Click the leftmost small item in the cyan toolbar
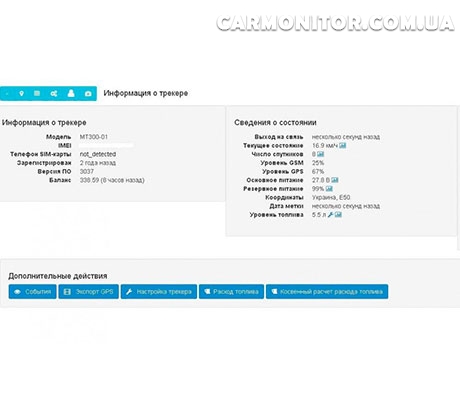 tap(7, 94)
